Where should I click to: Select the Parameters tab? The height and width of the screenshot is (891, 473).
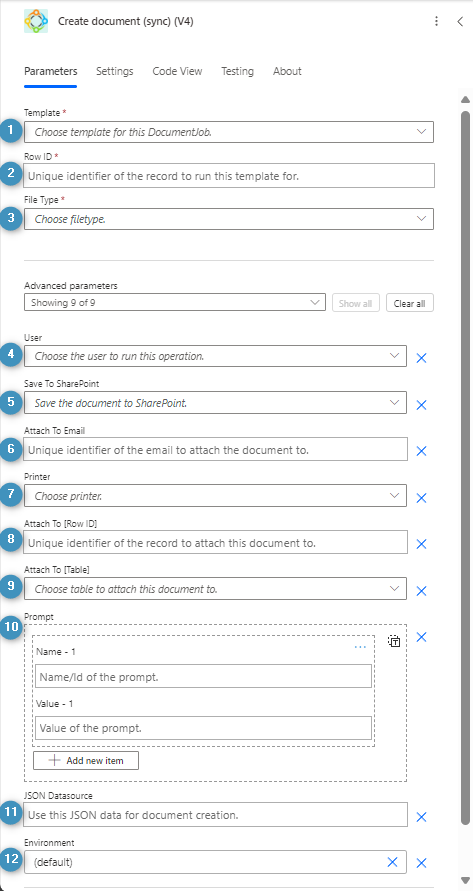click(51, 71)
